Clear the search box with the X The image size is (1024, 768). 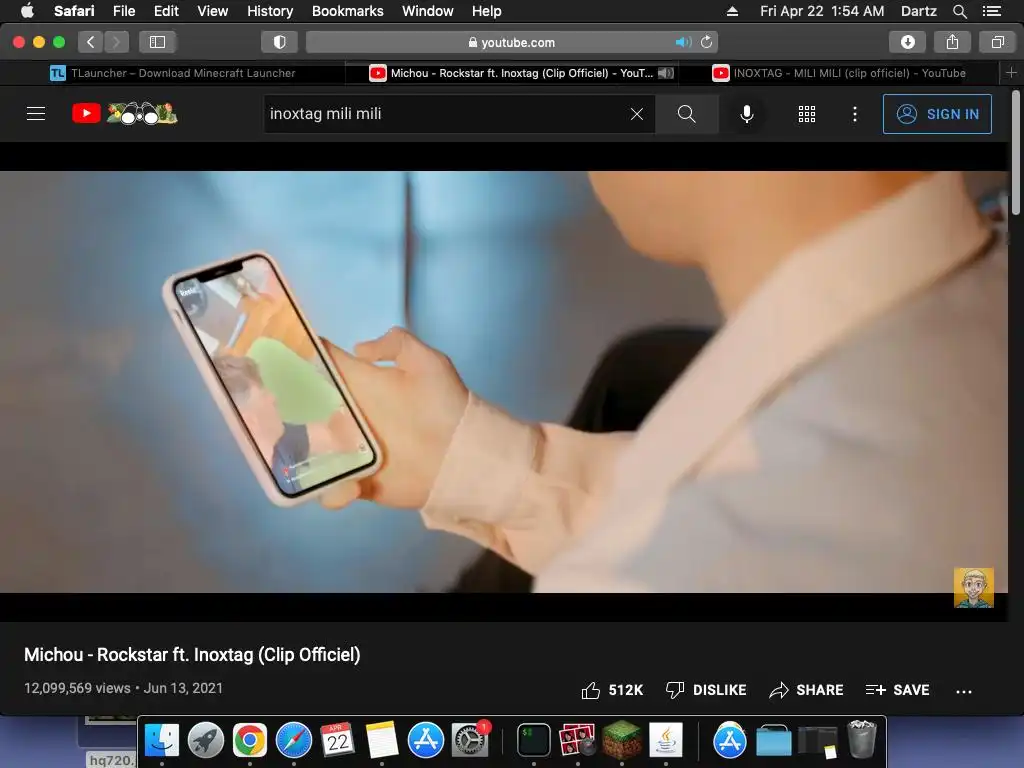[637, 114]
